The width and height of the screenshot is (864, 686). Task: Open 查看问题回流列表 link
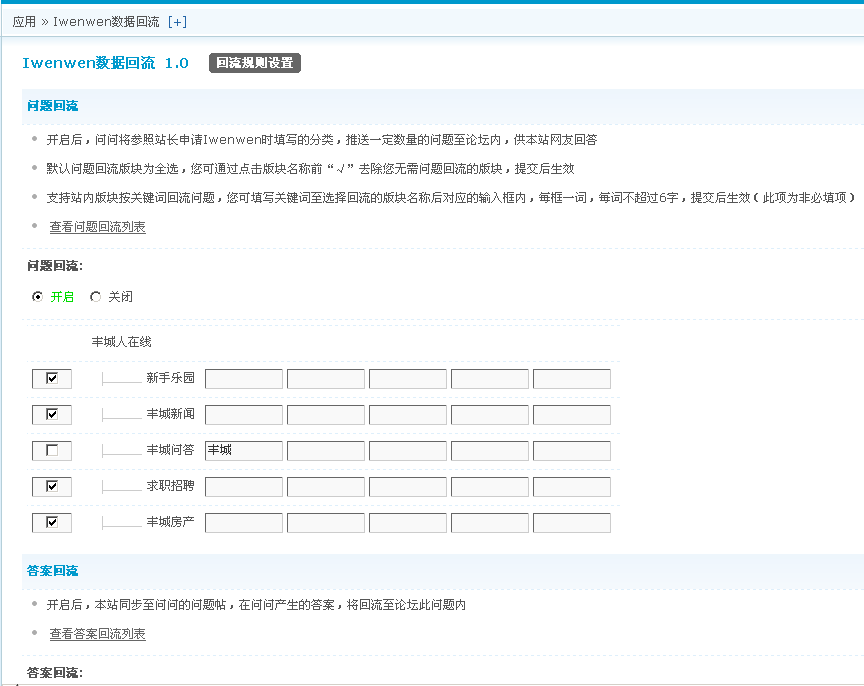coord(98,227)
